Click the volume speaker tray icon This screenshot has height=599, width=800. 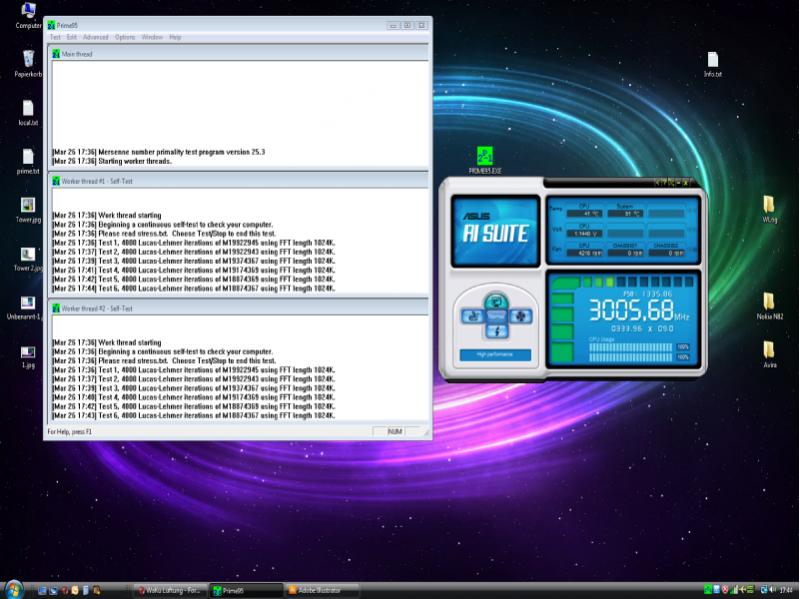772,590
